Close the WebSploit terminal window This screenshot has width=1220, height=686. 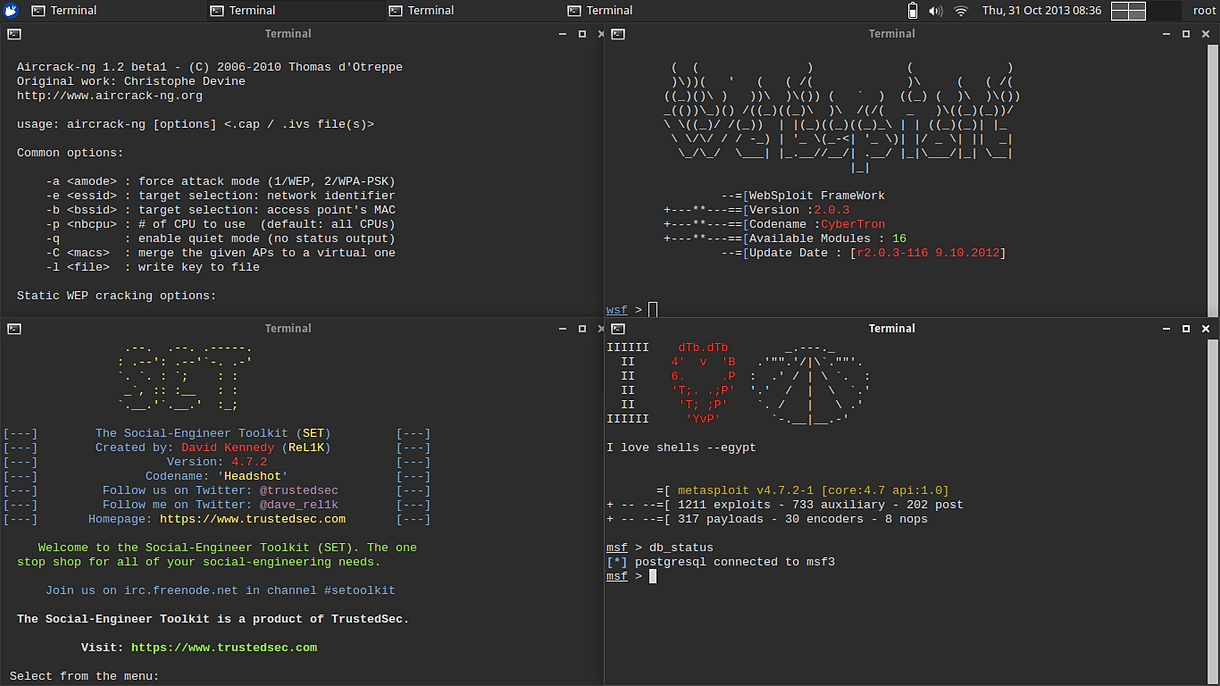tap(1205, 34)
